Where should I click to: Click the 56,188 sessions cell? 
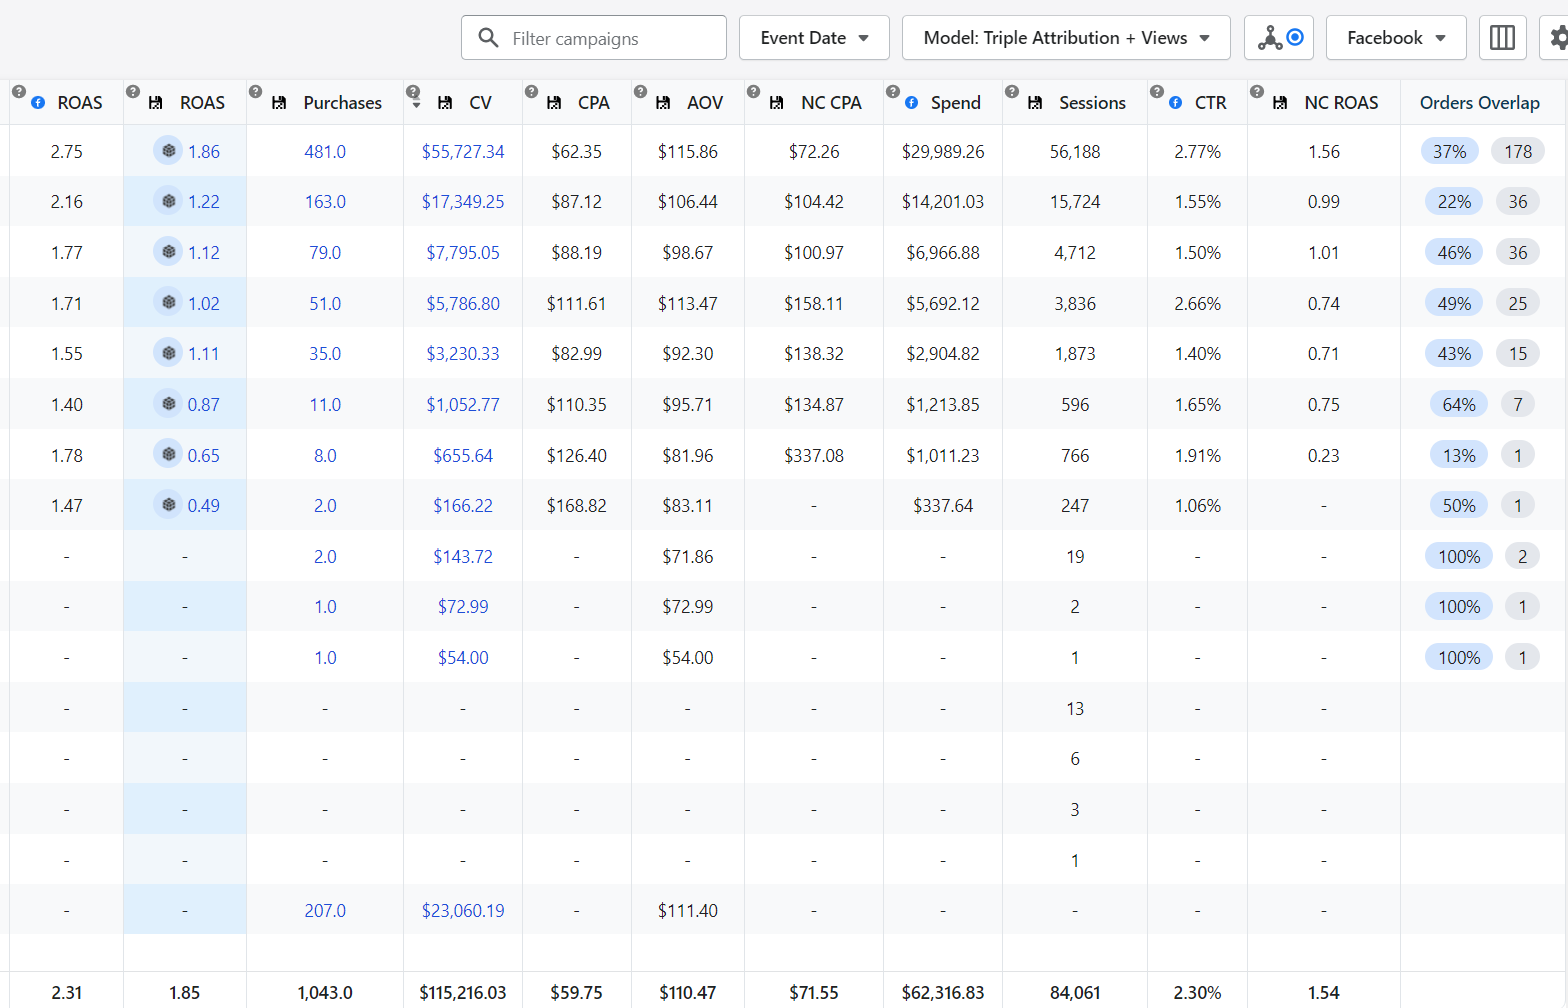coord(1075,152)
